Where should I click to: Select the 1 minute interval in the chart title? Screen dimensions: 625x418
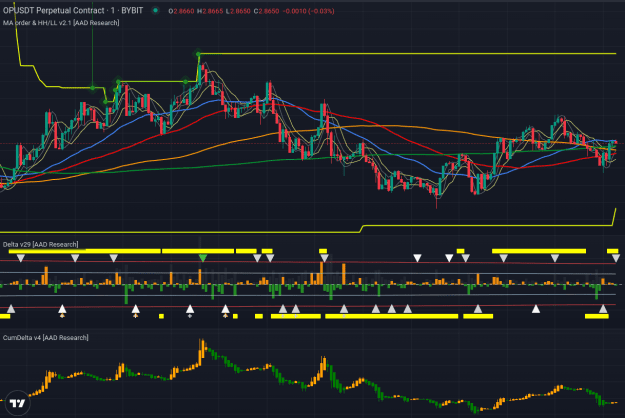click(x=113, y=11)
